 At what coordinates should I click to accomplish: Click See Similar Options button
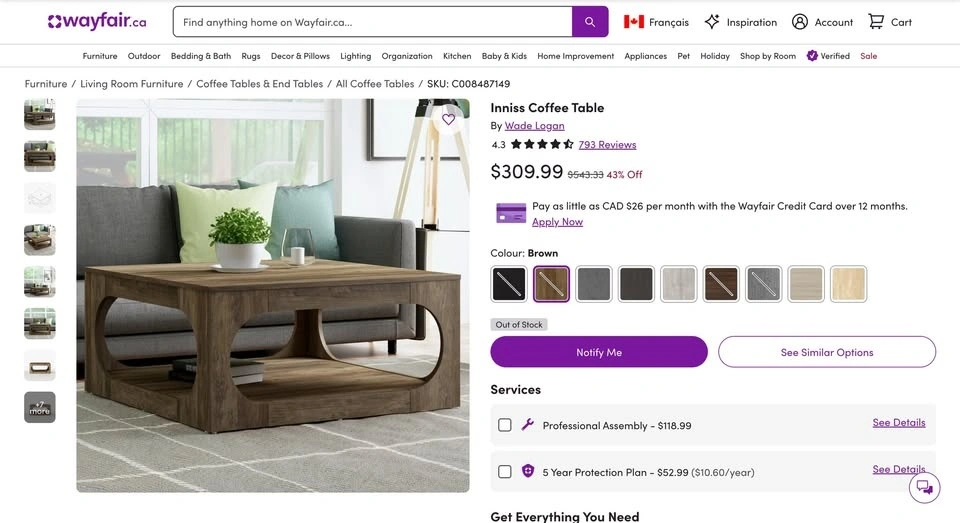827,352
